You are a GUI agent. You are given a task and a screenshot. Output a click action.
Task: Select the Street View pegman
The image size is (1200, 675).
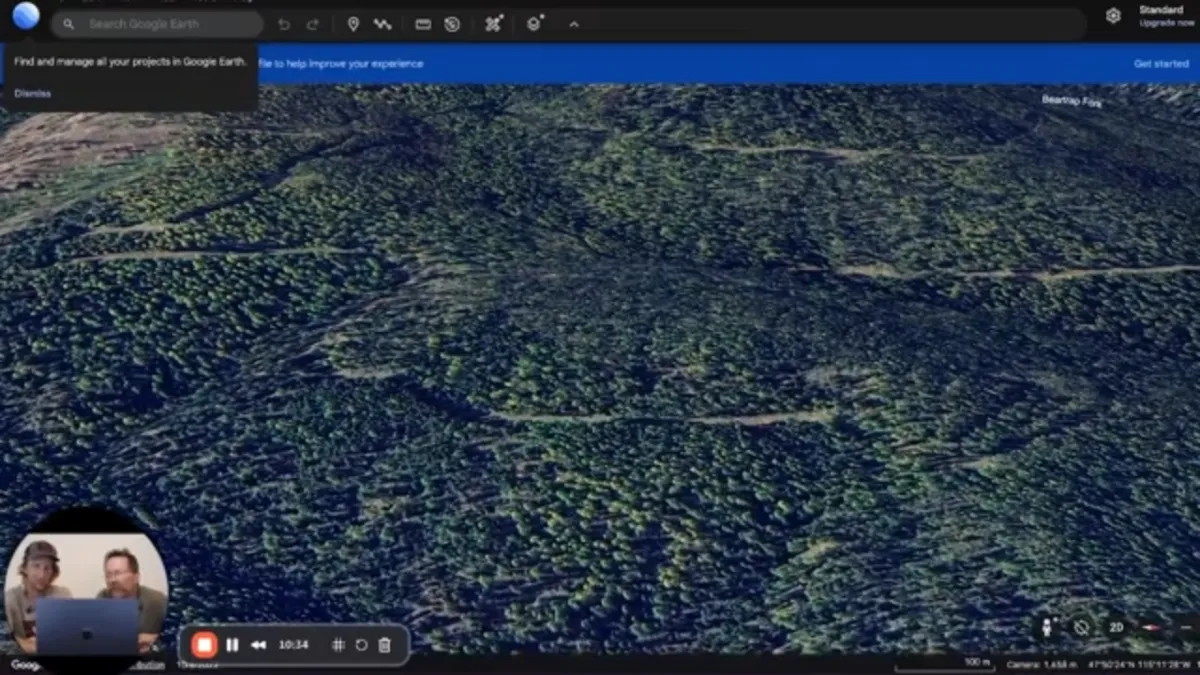pos(1049,627)
